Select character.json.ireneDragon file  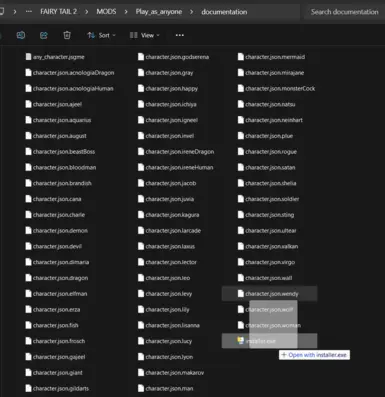(176, 152)
